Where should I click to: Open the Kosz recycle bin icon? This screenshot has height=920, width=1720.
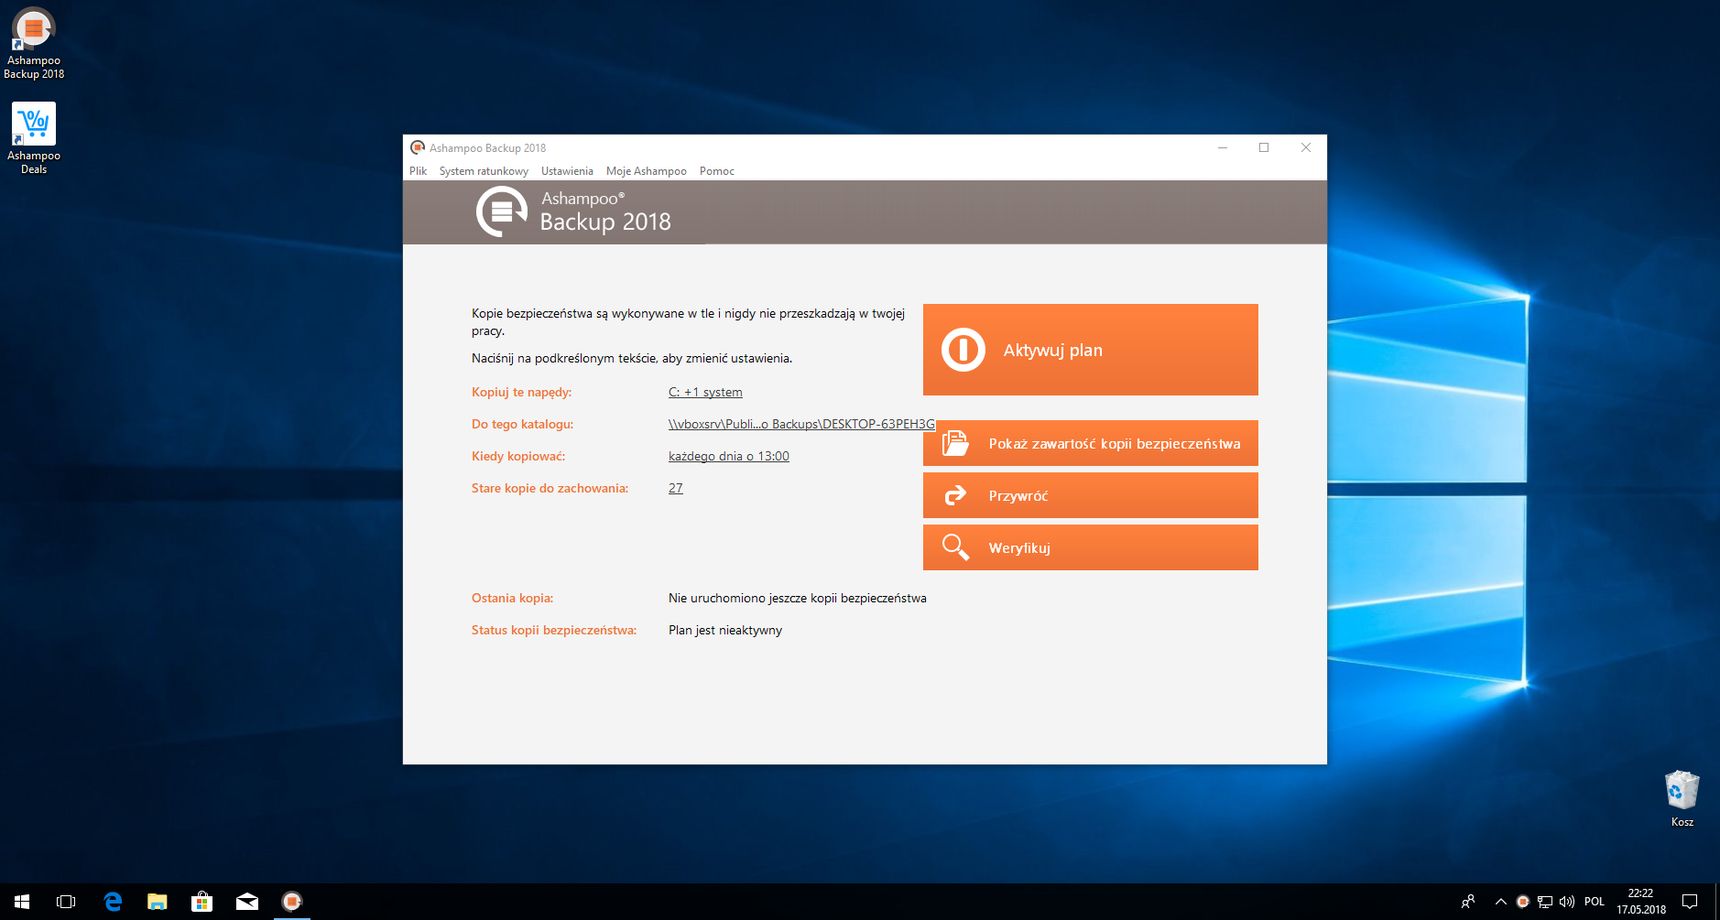1682,798
